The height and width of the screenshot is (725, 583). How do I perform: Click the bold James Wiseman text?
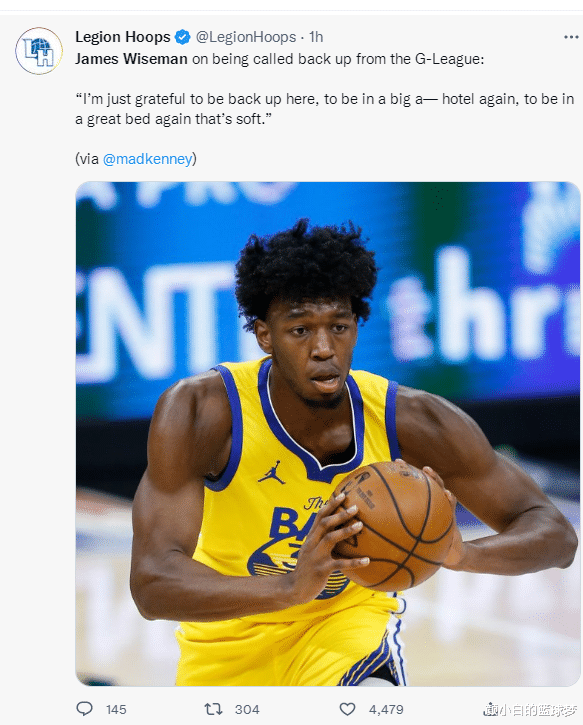pos(131,59)
